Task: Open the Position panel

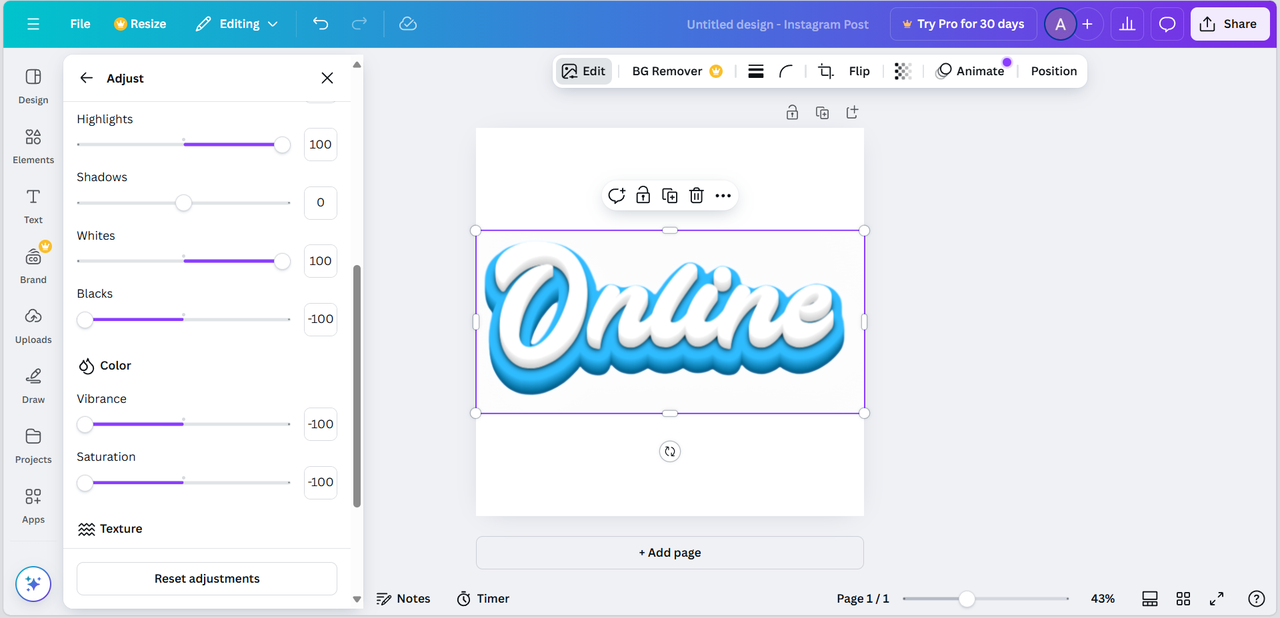Action: 1054,71
